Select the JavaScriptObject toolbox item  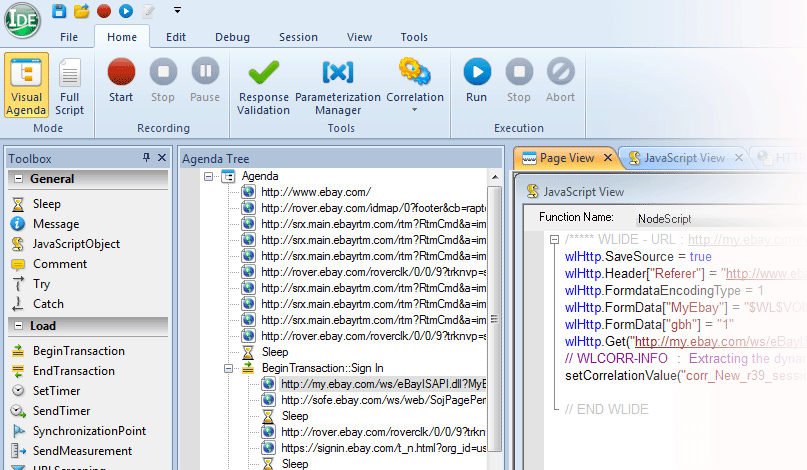75,244
